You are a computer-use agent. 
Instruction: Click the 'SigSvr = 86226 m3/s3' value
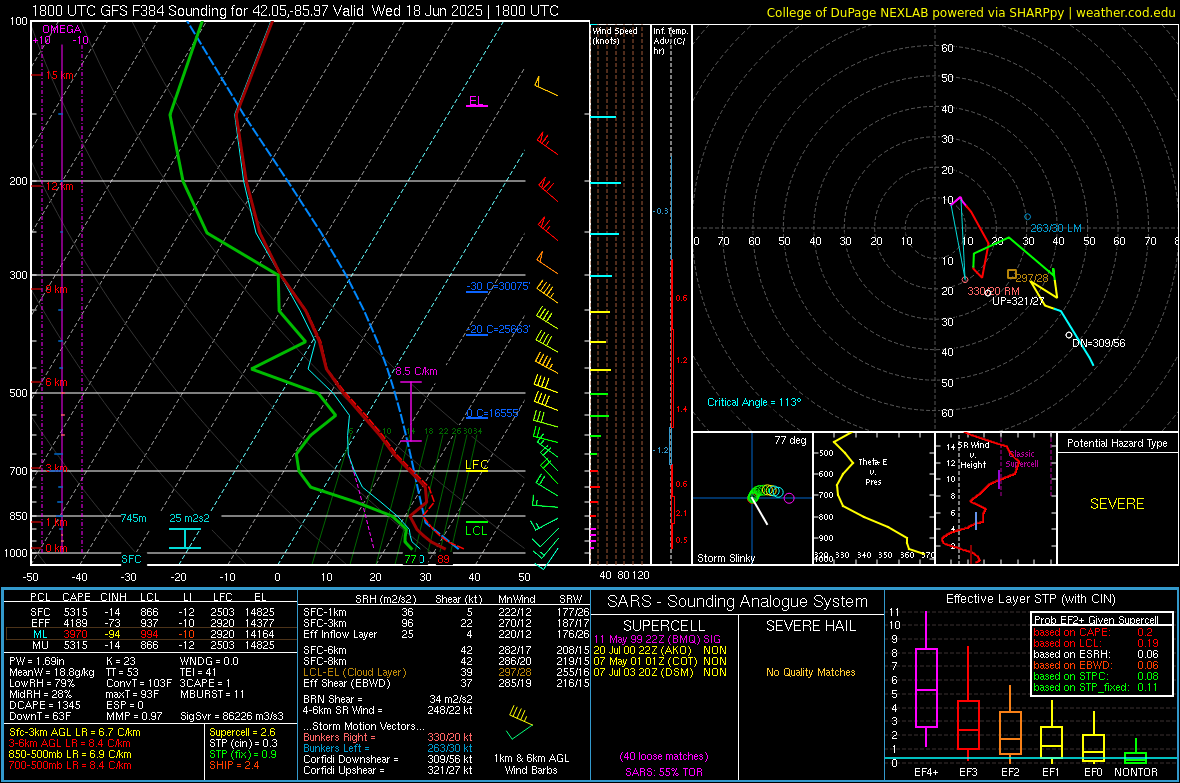232,716
